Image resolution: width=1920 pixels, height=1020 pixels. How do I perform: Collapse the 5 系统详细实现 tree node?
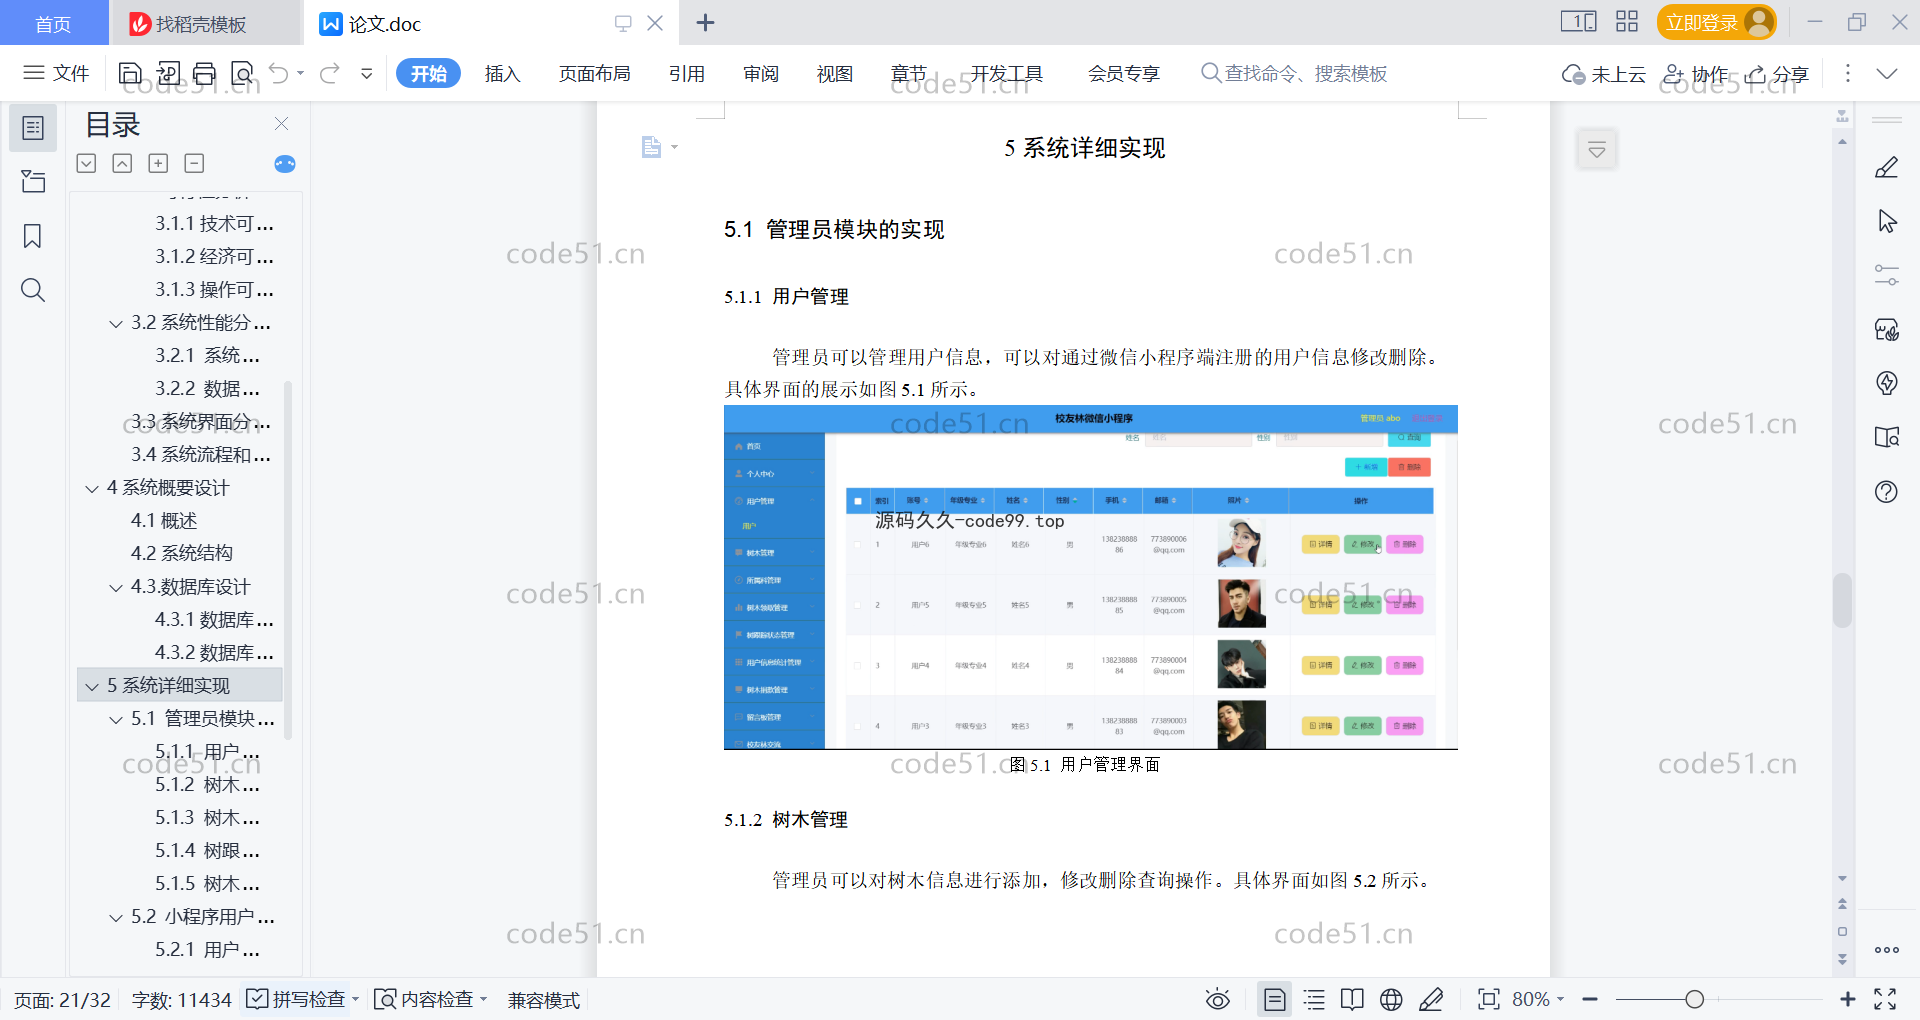click(x=92, y=686)
